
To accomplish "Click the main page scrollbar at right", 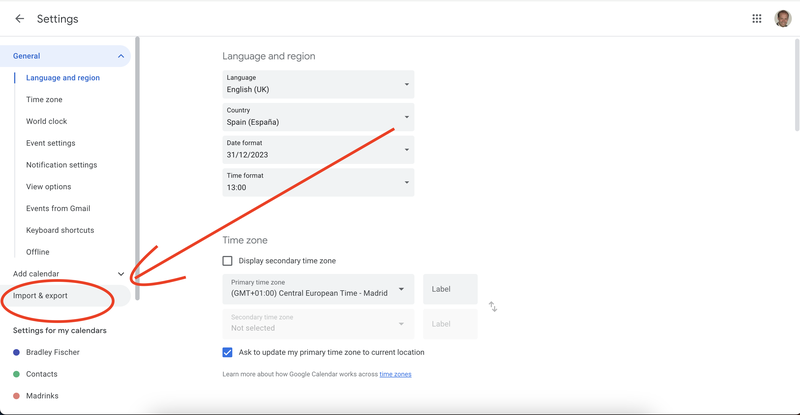I will 797,85.
